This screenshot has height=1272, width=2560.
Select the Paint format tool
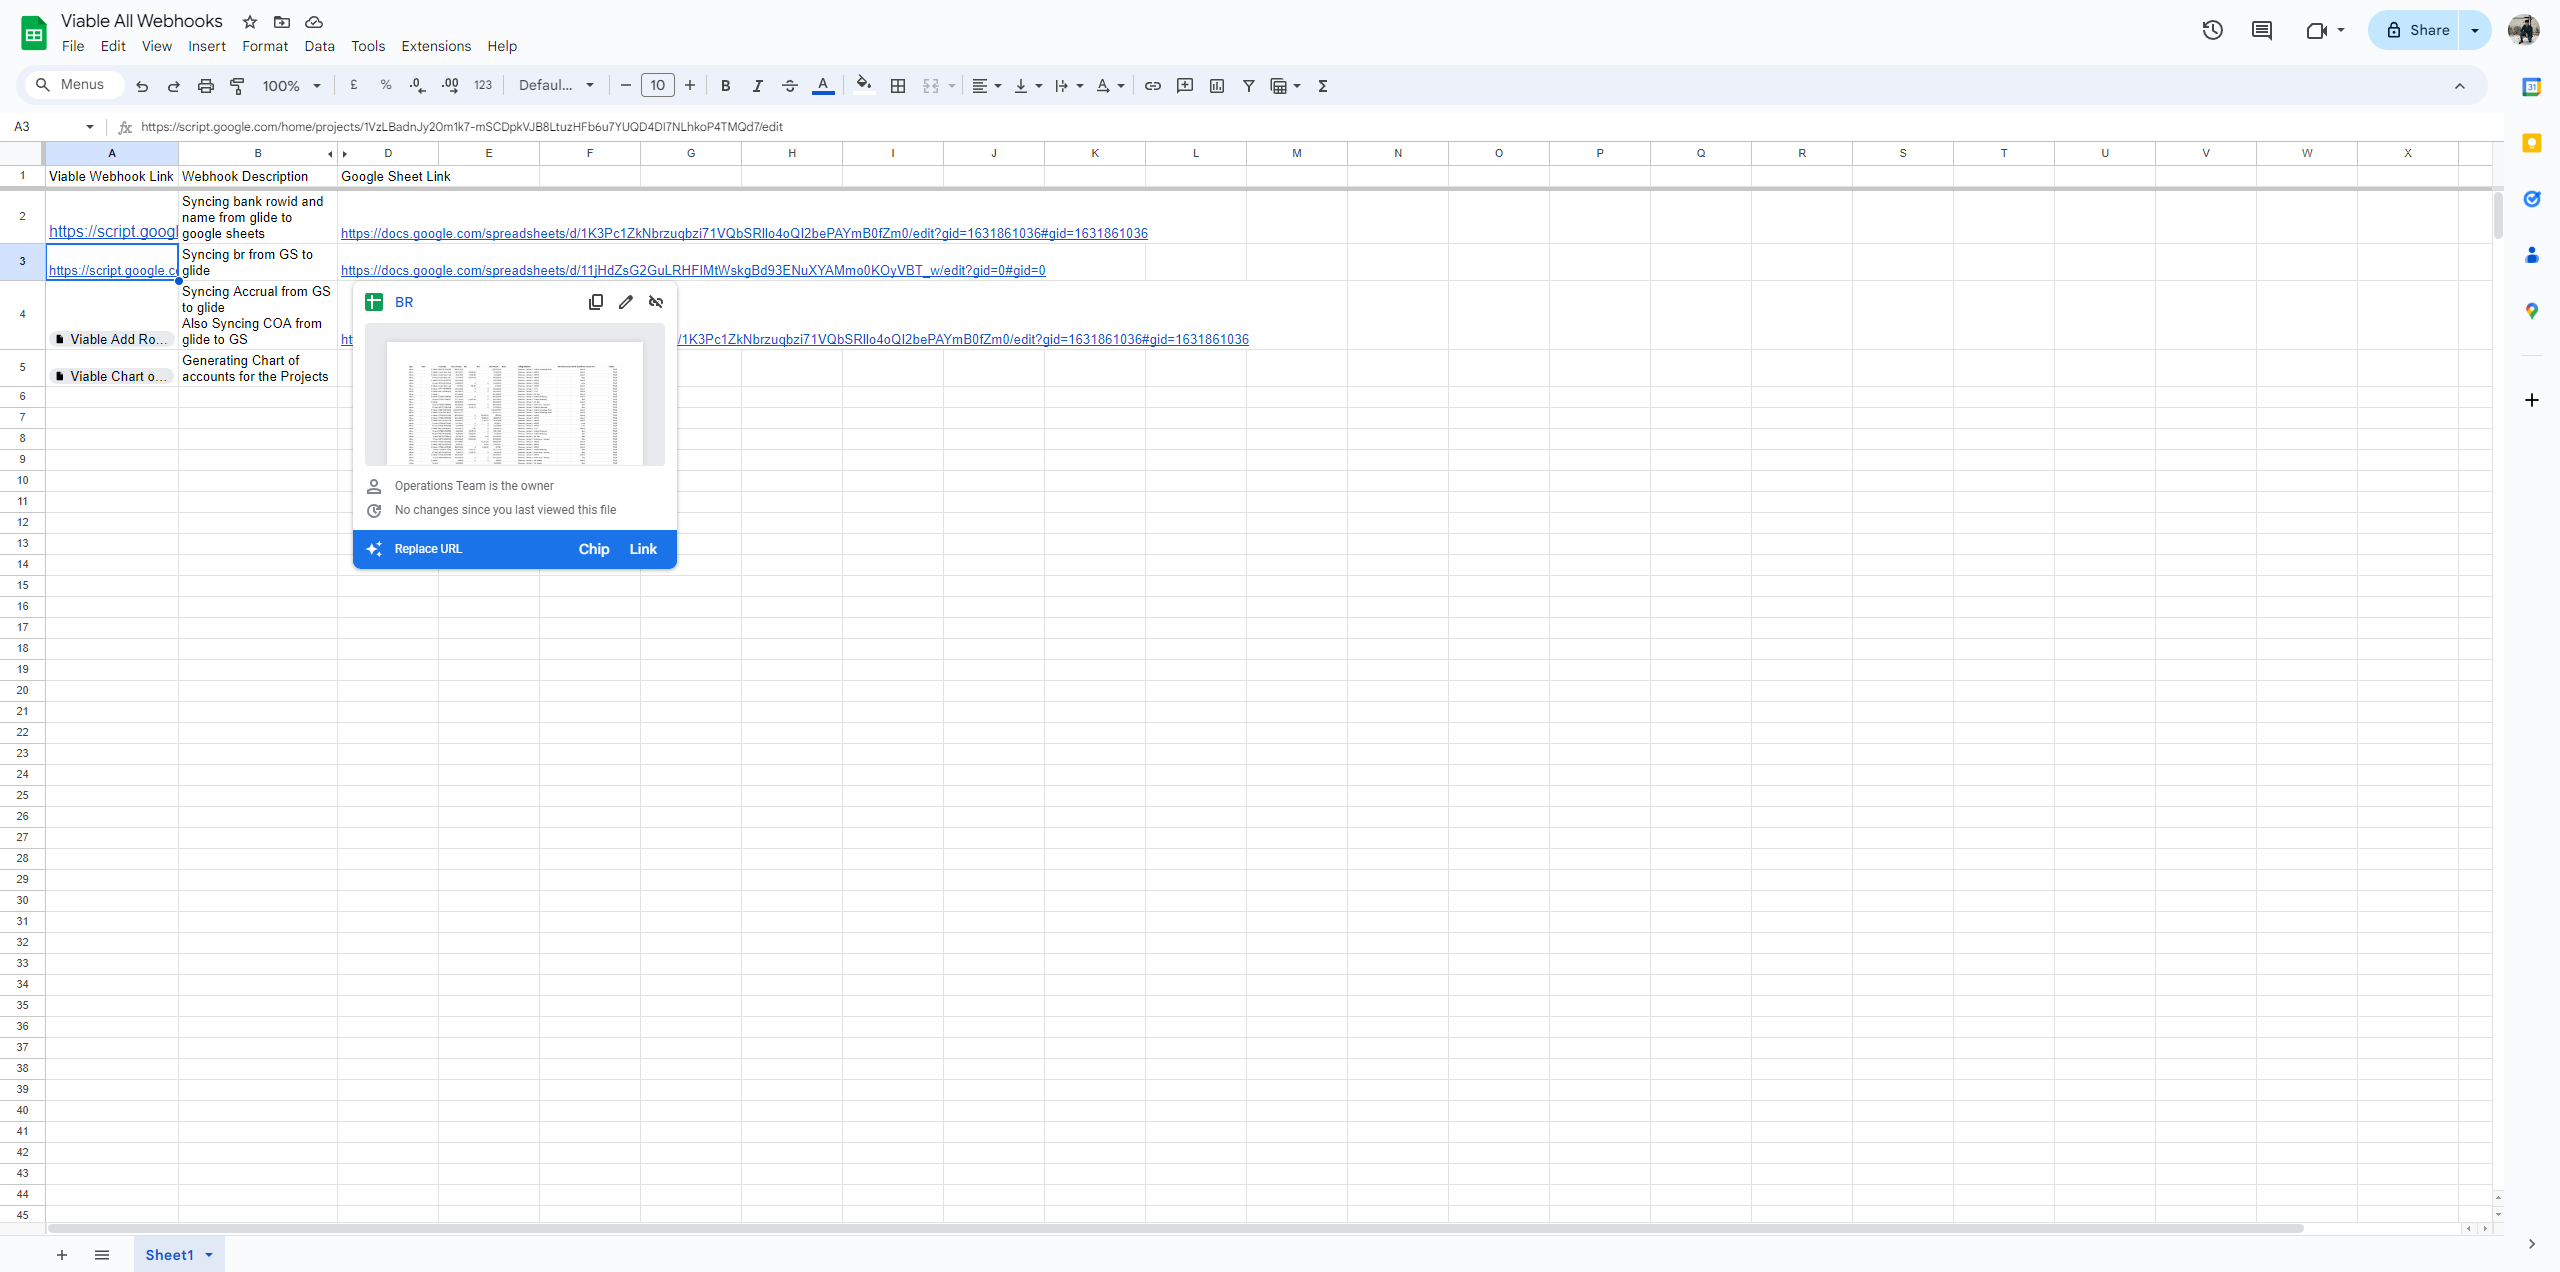238,86
